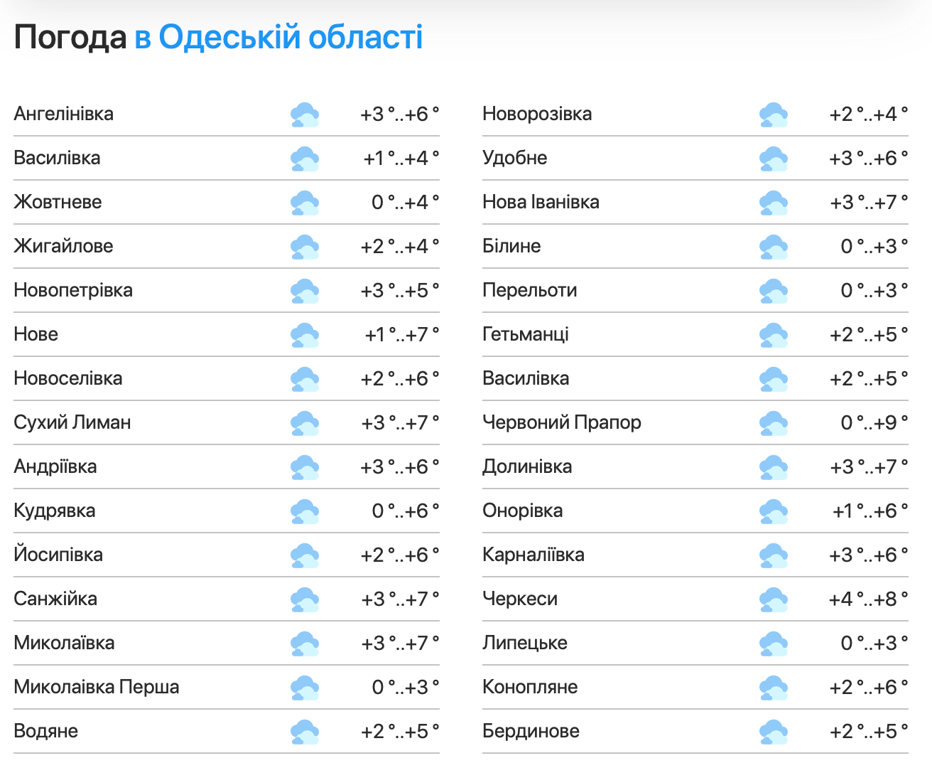932x768 pixels.
Task: Click the cloud icon beside Ангелінівка
Action: point(304,114)
